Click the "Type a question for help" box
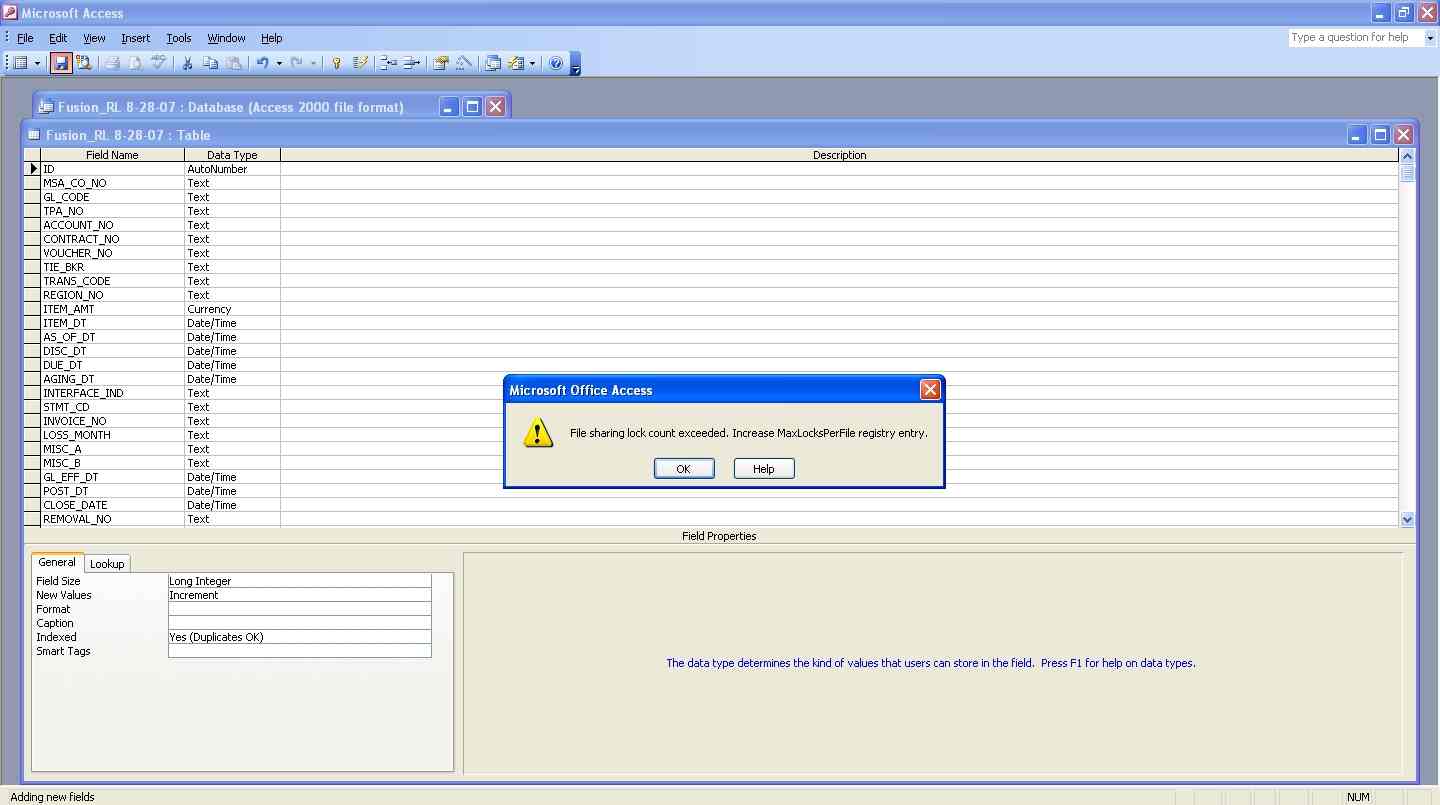 click(1356, 38)
